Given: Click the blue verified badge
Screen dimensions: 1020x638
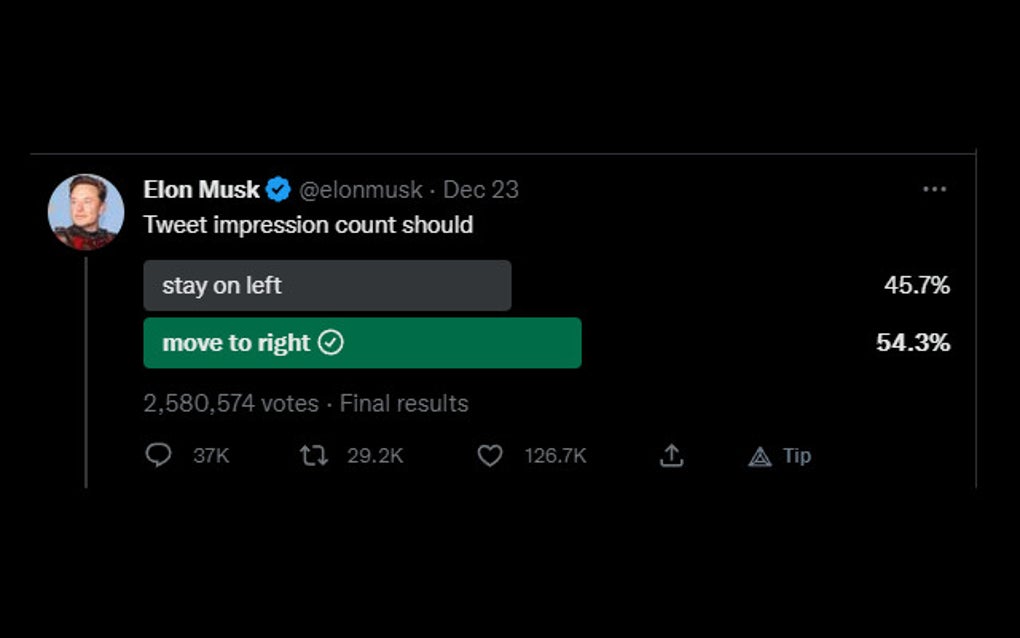Looking at the screenshot, I should [x=278, y=189].
